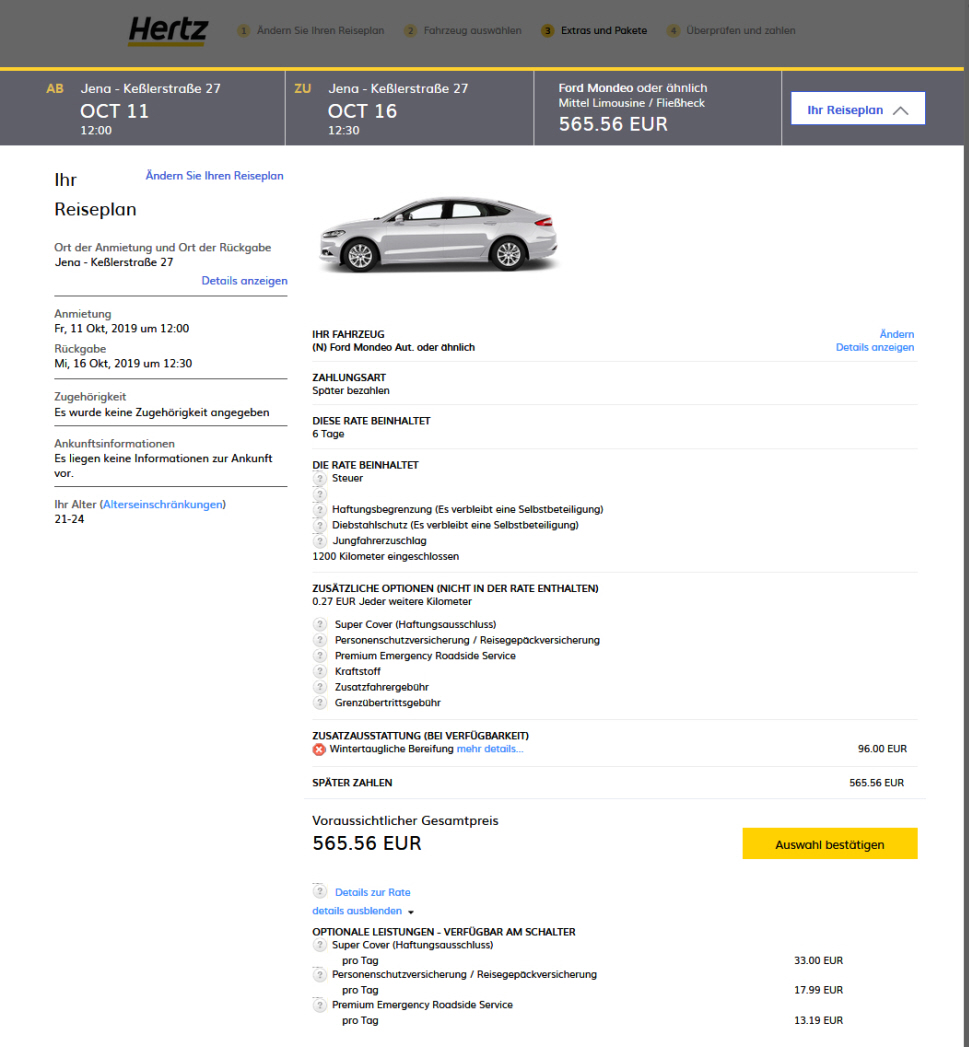Click help icon beside Haftungsbegrenzung

click(320, 510)
